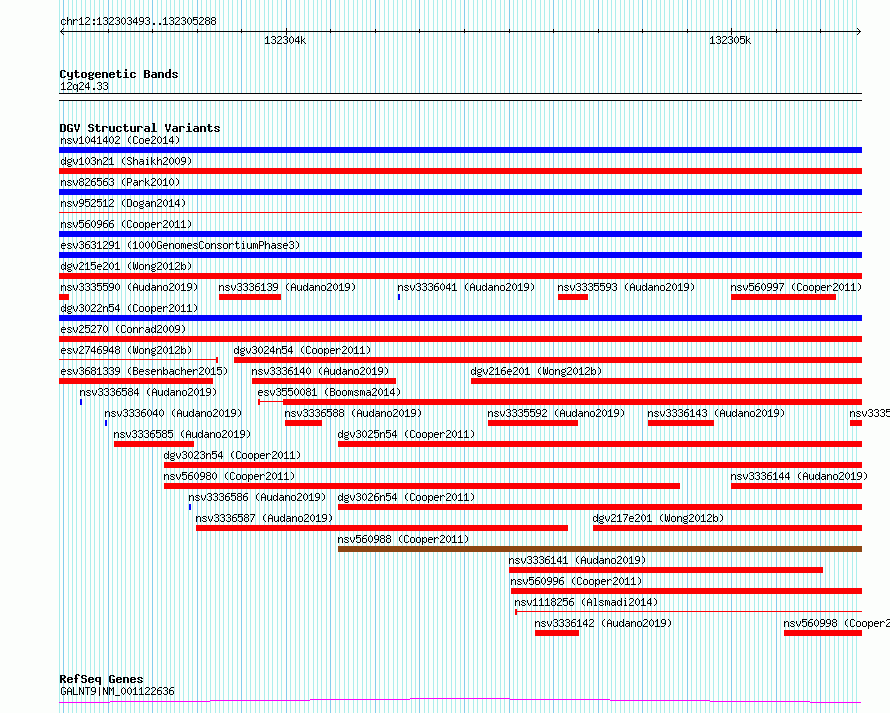This screenshot has width=890, height=713.
Task: Click dgv3026n54 (Cooper2011) label
Action: (406, 497)
